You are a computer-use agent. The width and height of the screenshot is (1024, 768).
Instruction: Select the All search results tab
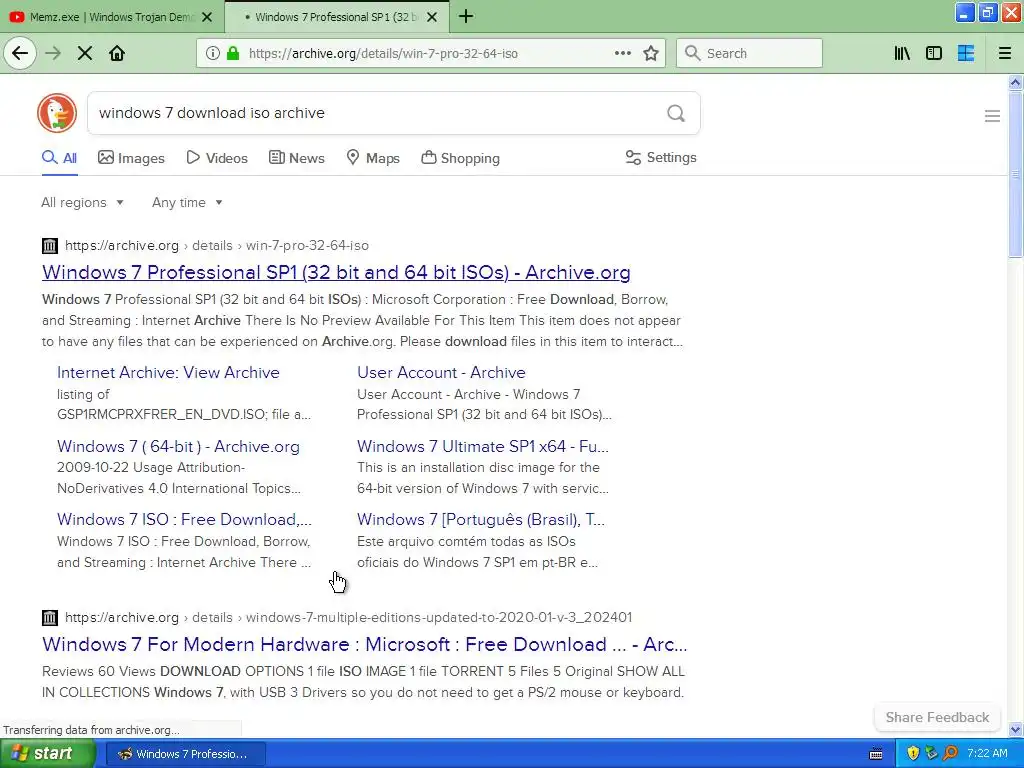(x=59, y=158)
